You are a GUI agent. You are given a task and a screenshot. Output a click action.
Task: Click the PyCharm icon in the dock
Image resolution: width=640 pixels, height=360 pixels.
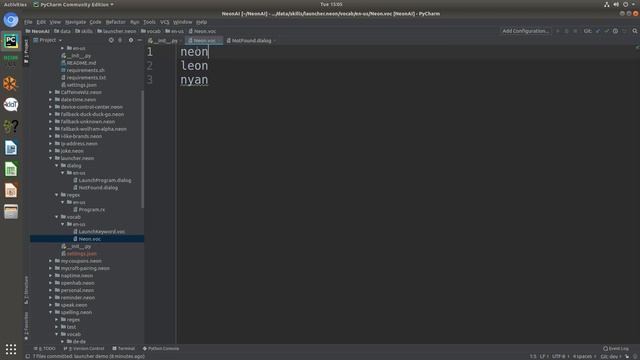(x=11, y=41)
